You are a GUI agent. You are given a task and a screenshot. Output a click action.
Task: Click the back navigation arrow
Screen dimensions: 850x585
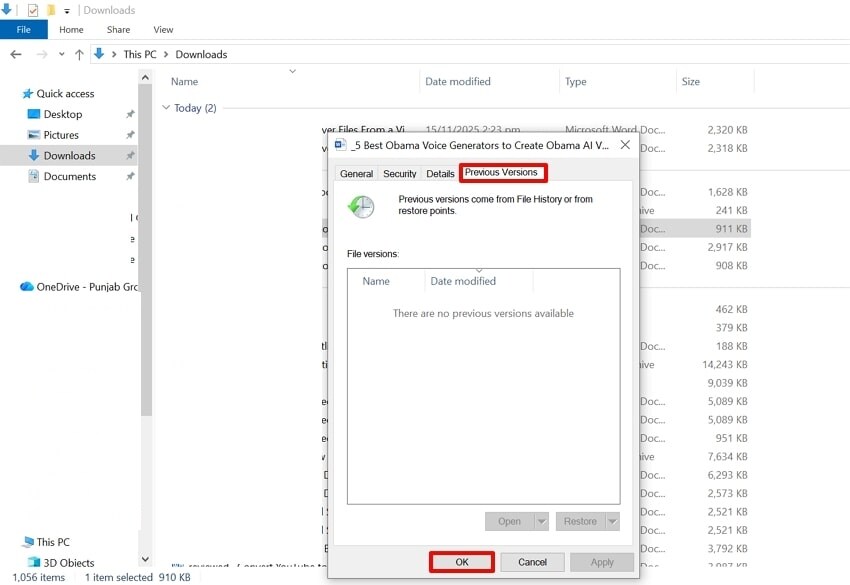coord(16,53)
